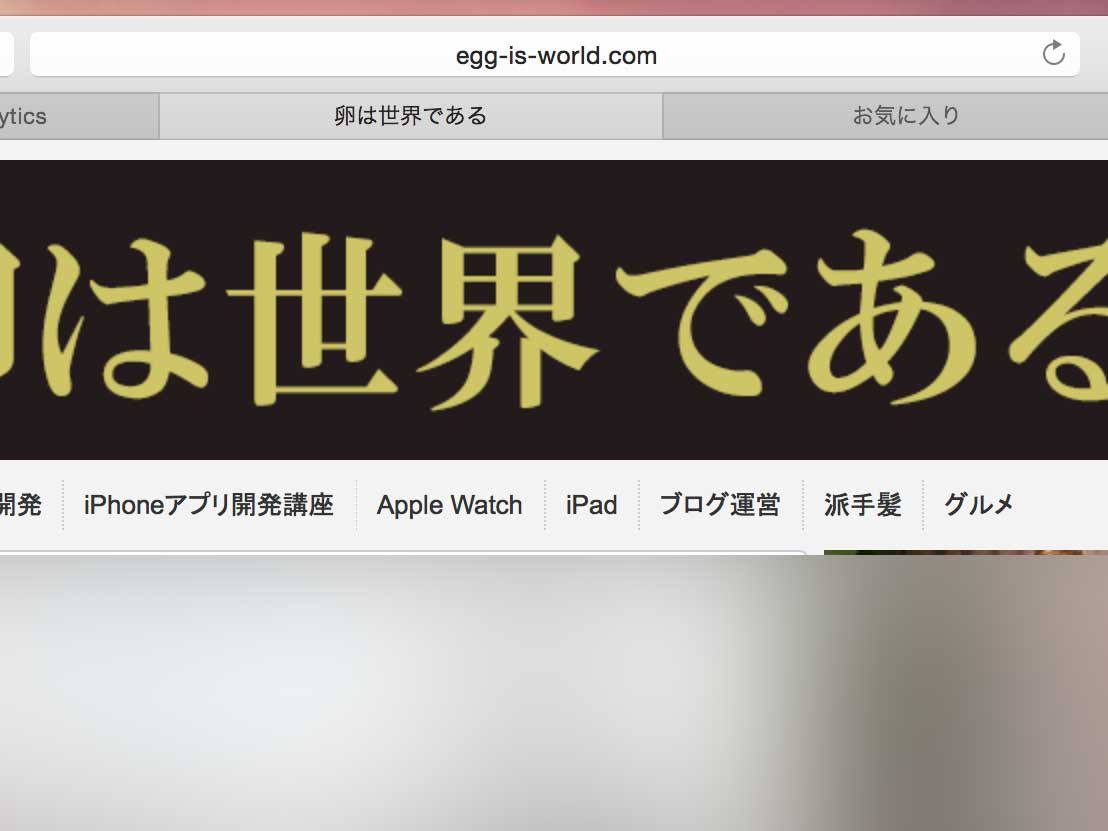Viewport: 1108px width, 831px height.
Task: Switch to the Analytics tab
Action: coord(78,116)
